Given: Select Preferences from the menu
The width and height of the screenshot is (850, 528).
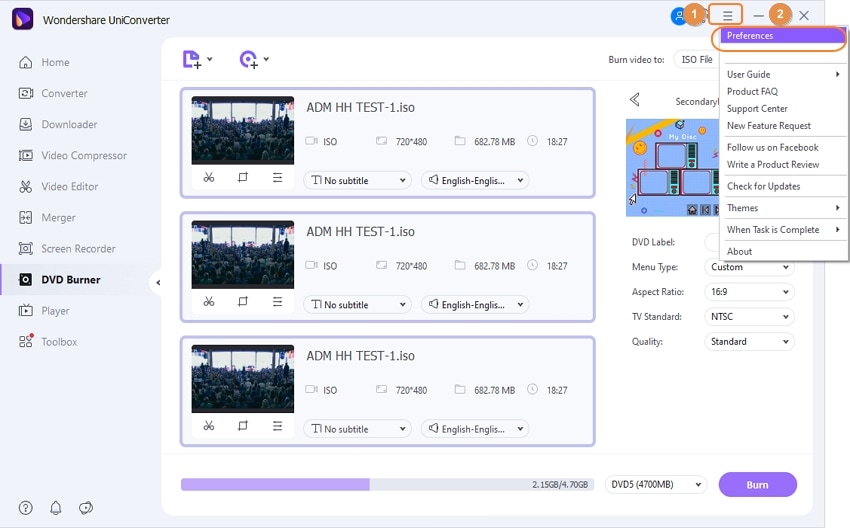Looking at the screenshot, I should [783, 36].
